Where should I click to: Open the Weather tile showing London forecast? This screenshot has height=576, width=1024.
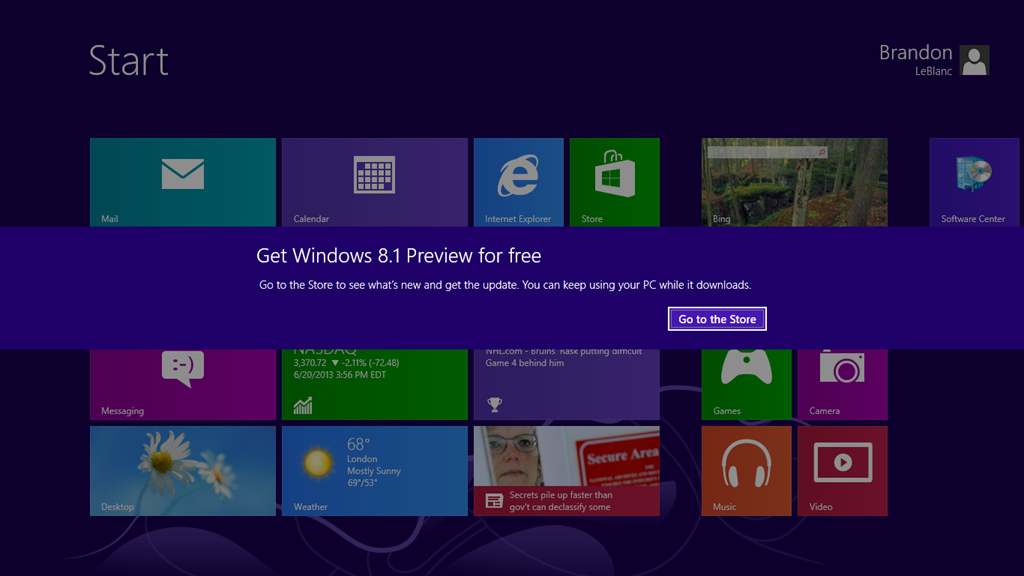pyautogui.click(x=374, y=470)
